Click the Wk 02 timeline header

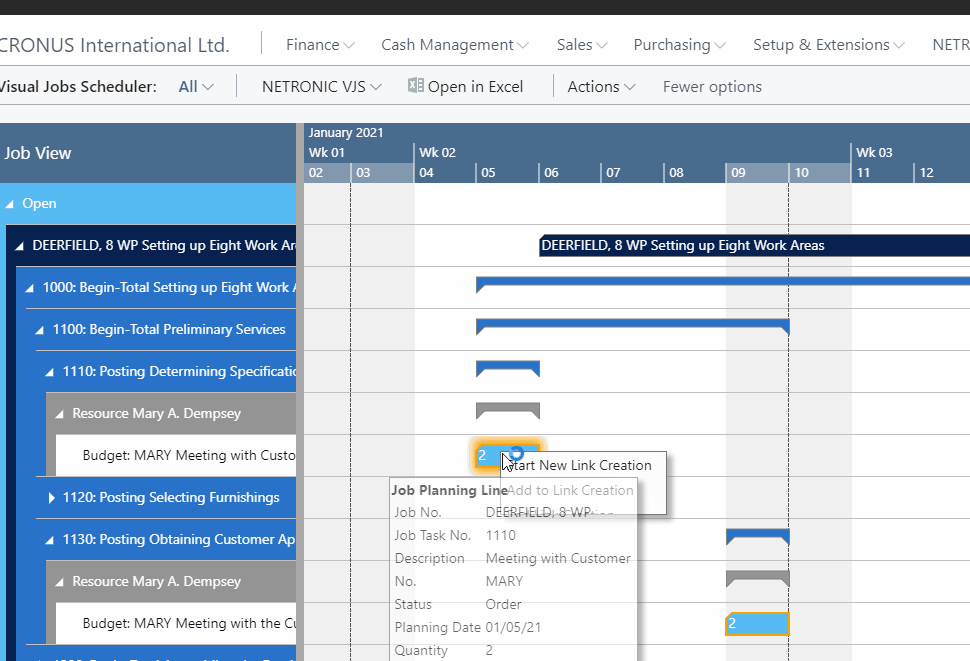pyautogui.click(x=437, y=152)
